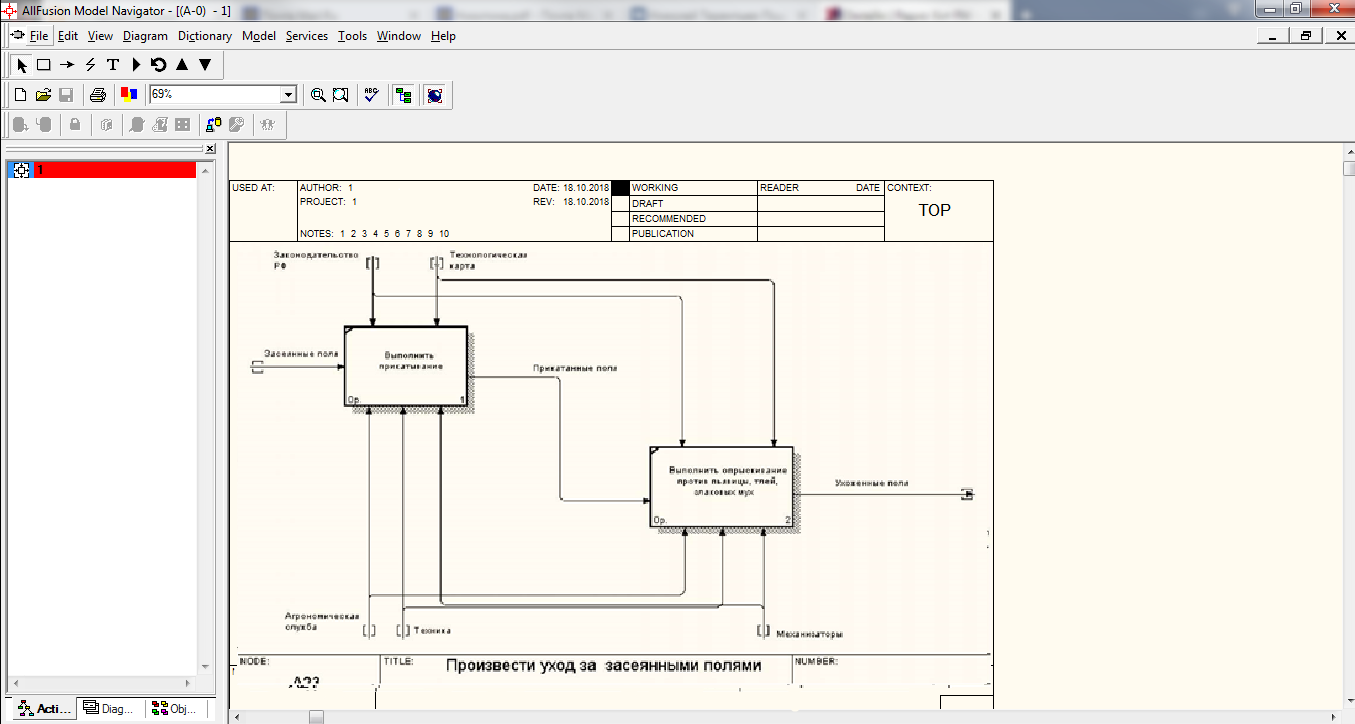
Task: Run the ABC spelling check
Action: (x=372, y=95)
